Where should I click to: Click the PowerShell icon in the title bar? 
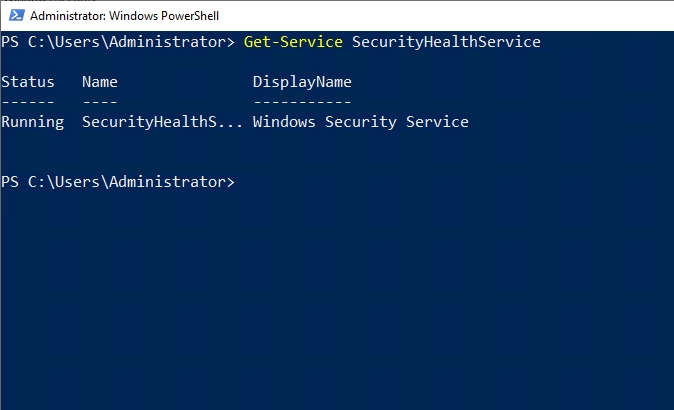click(x=14, y=16)
